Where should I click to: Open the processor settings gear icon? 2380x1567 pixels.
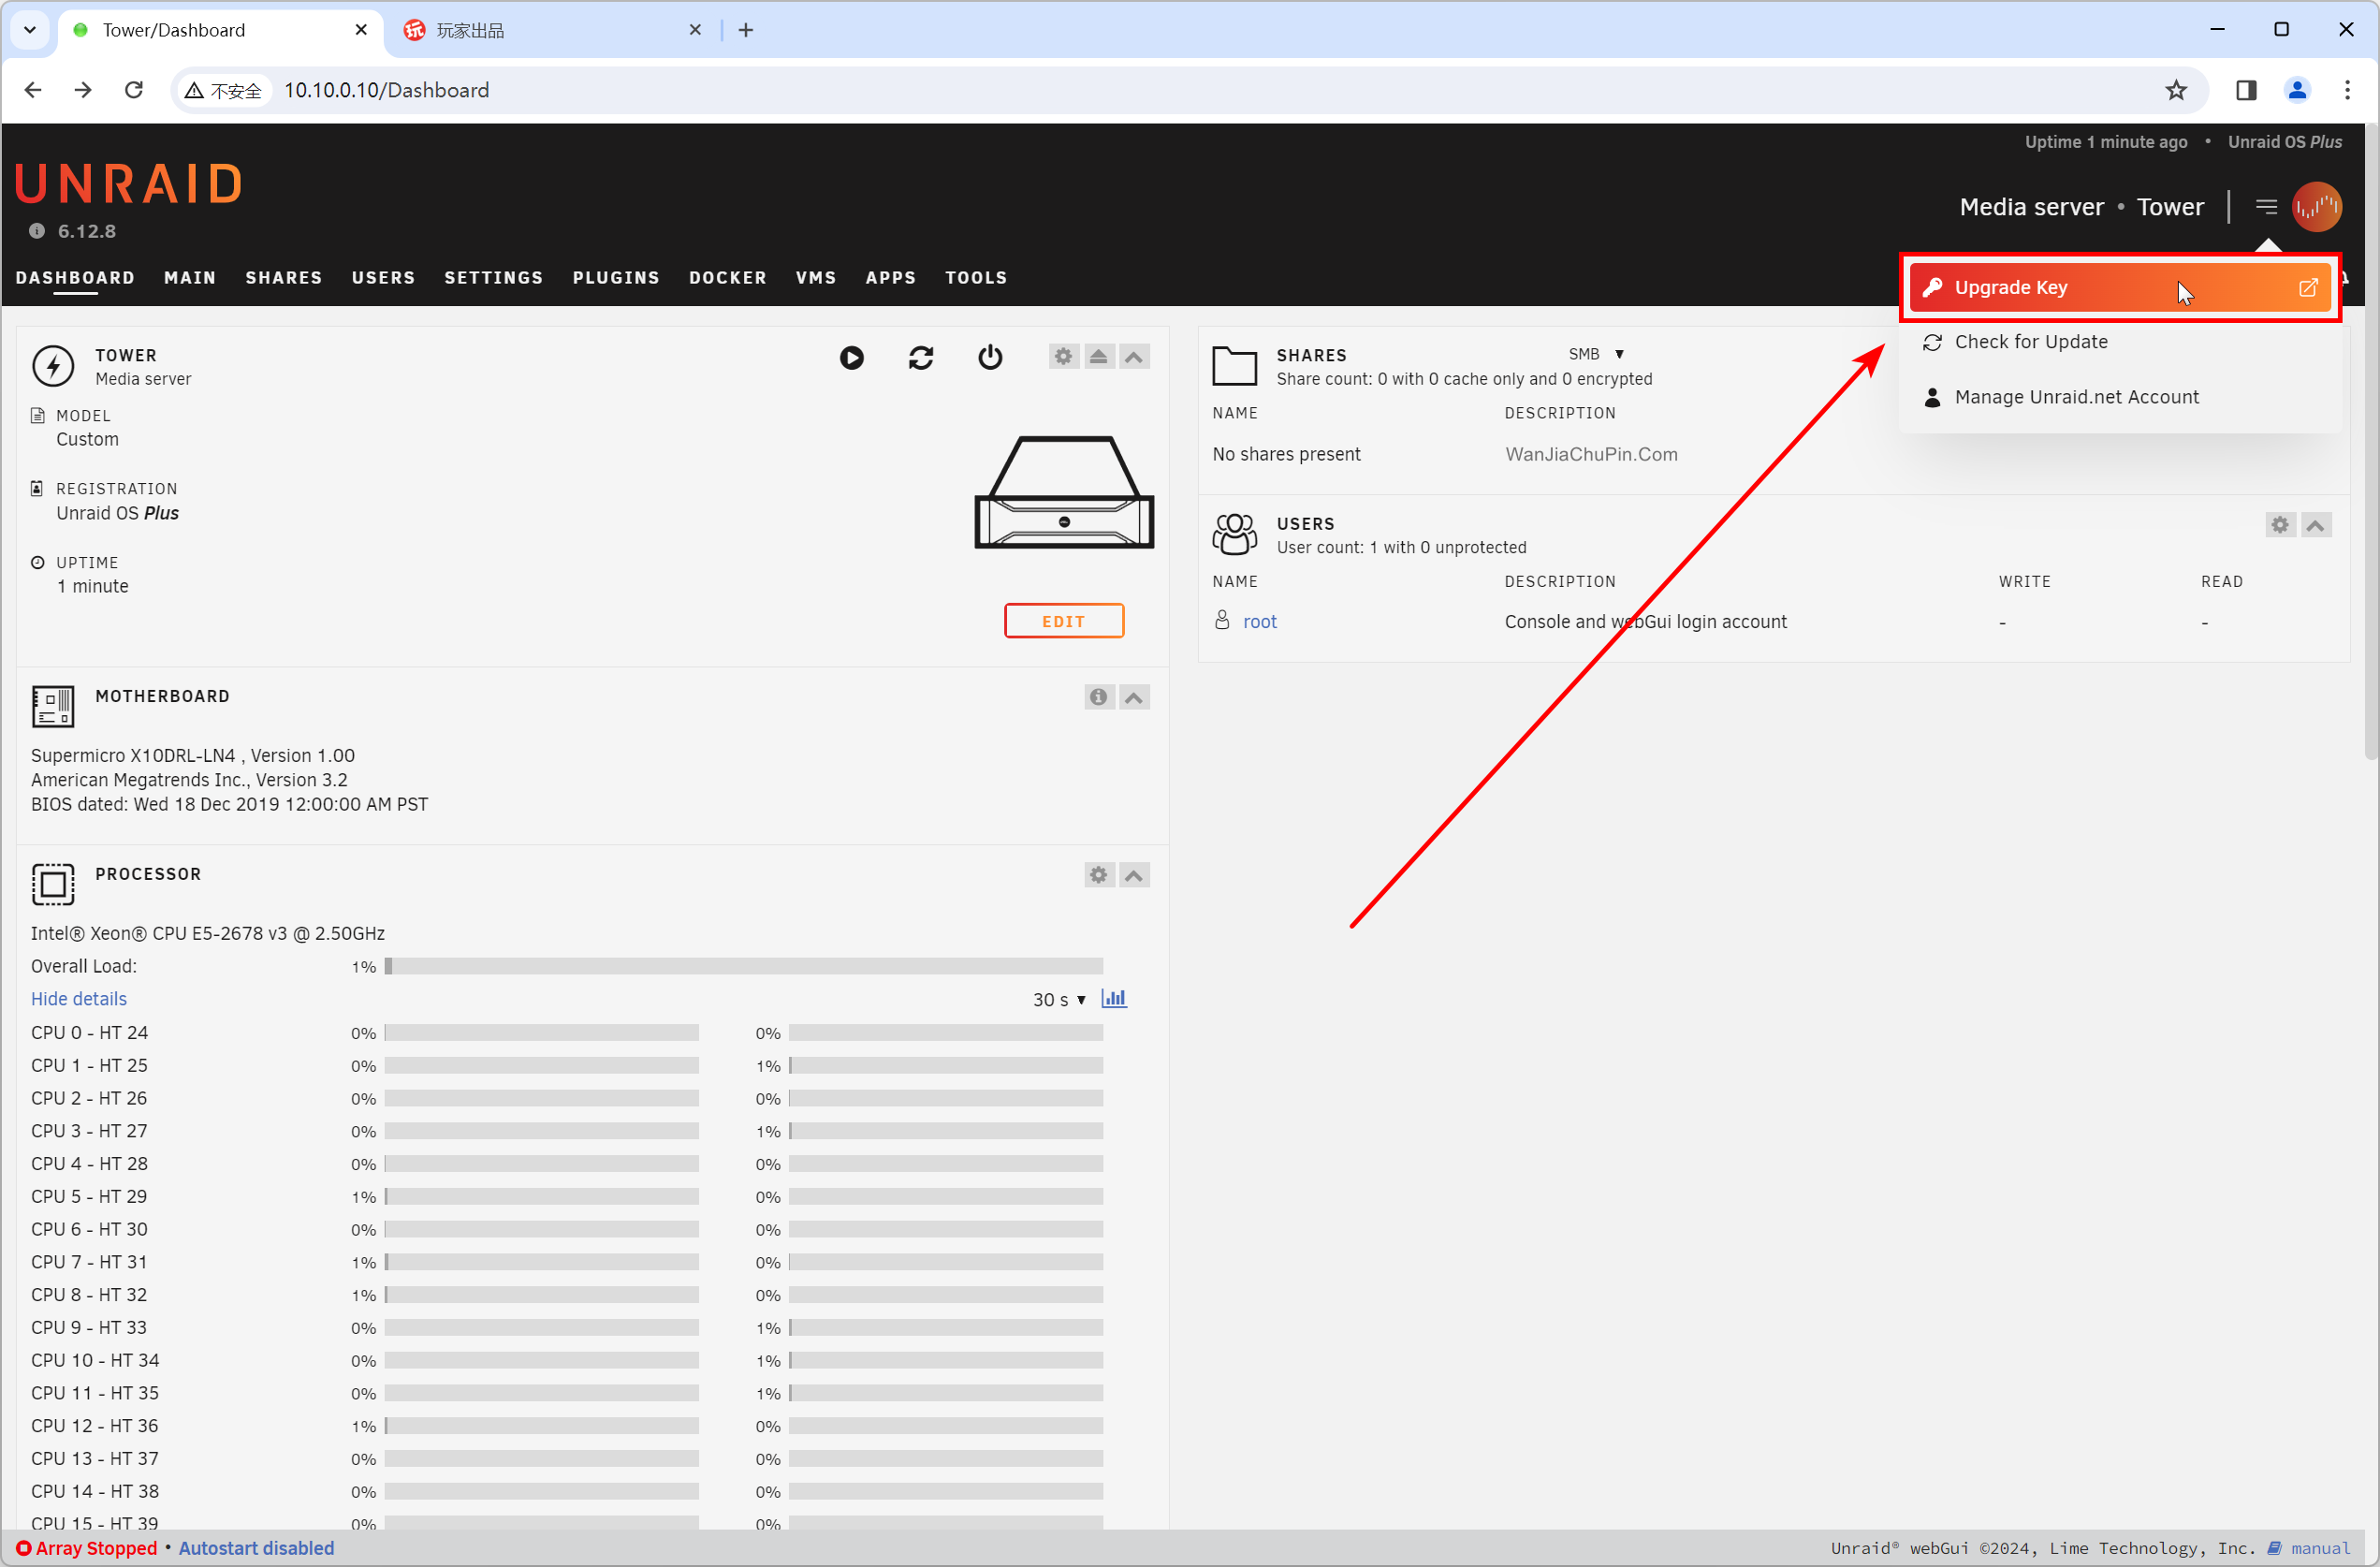[1098, 875]
